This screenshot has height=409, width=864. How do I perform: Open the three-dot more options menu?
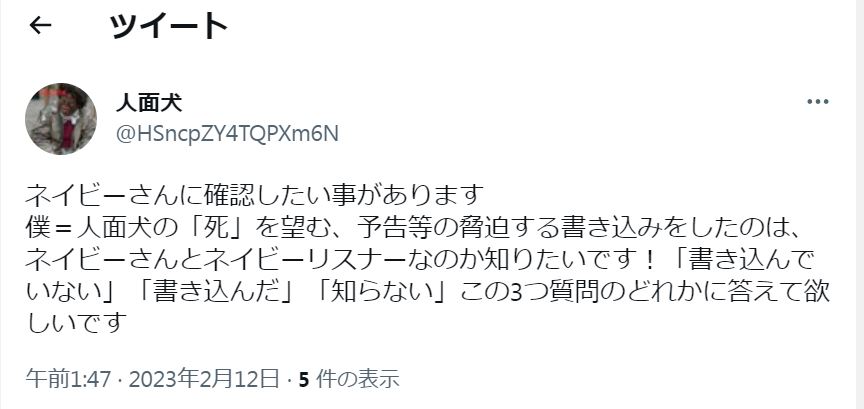(818, 101)
